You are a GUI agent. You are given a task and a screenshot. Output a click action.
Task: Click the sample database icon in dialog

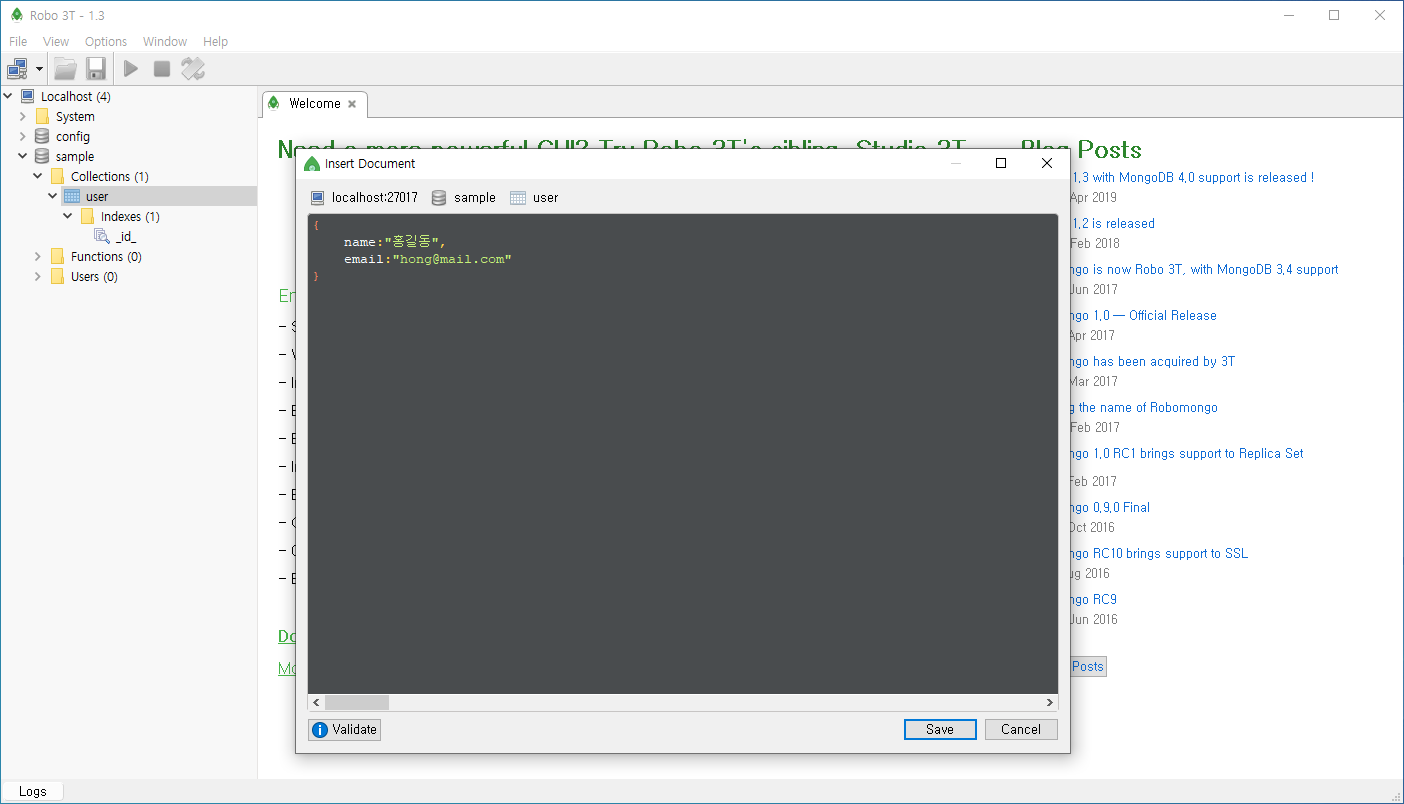(438, 197)
